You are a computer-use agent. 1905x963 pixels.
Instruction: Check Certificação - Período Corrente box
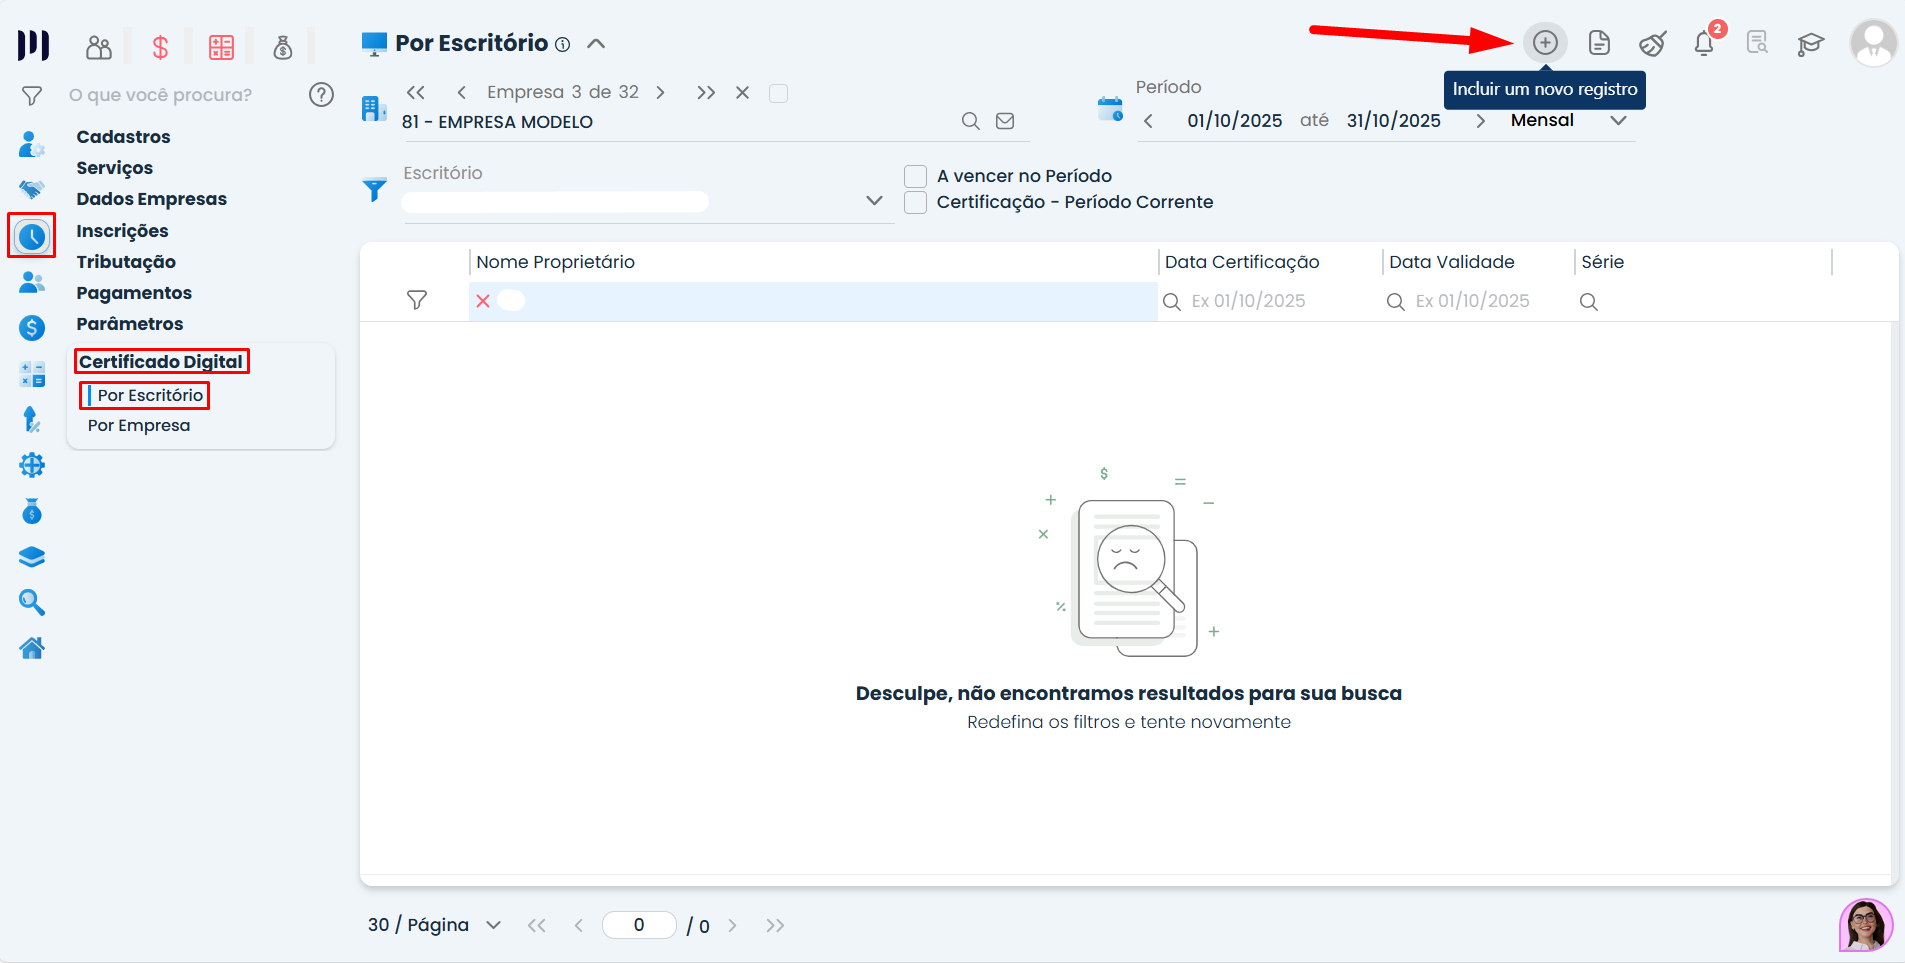tap(915, 202)
